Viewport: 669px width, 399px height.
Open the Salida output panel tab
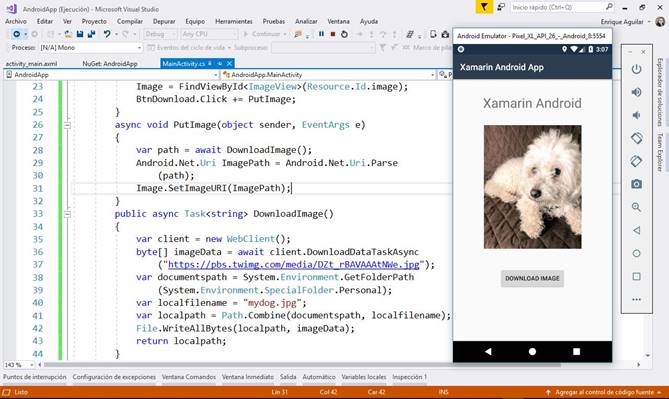[288, 377]
